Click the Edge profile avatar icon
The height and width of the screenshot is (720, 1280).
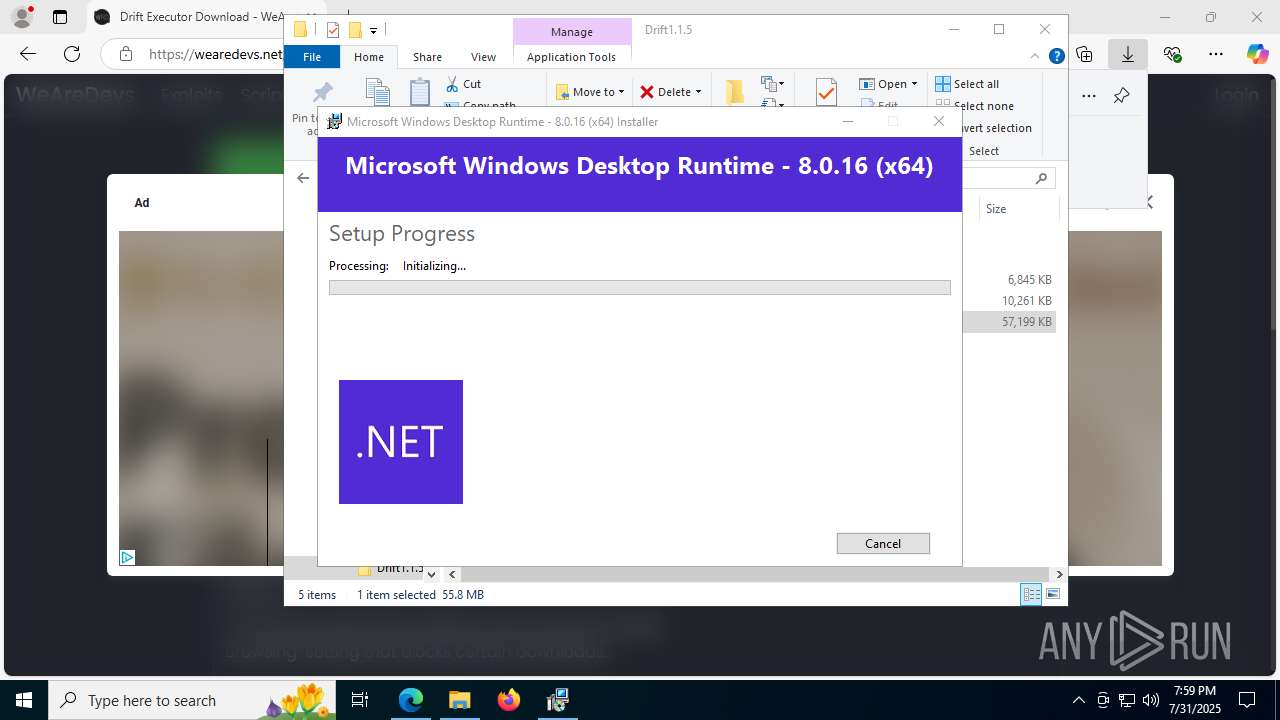click(22, 17)
